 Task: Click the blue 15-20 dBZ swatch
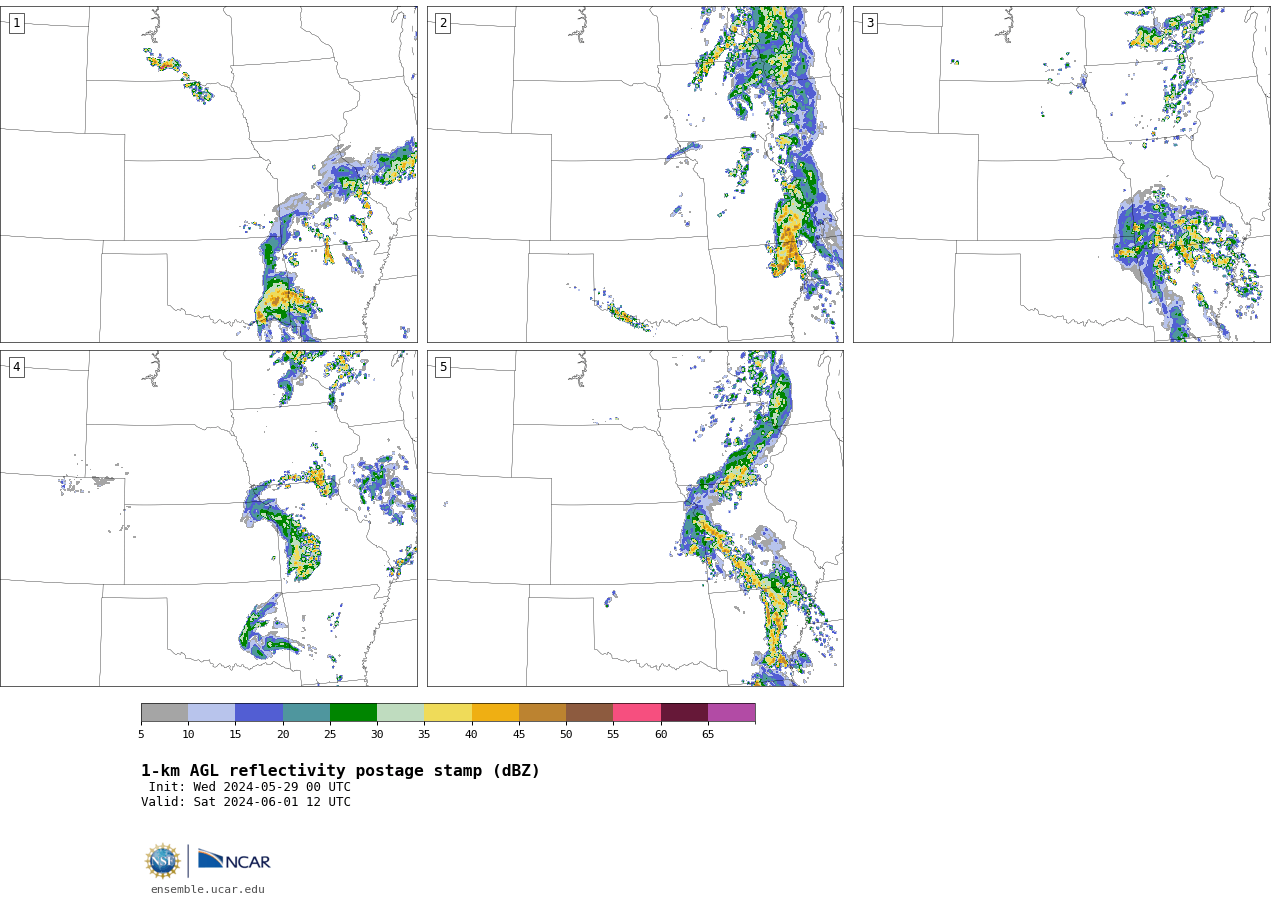coord(259,712)
